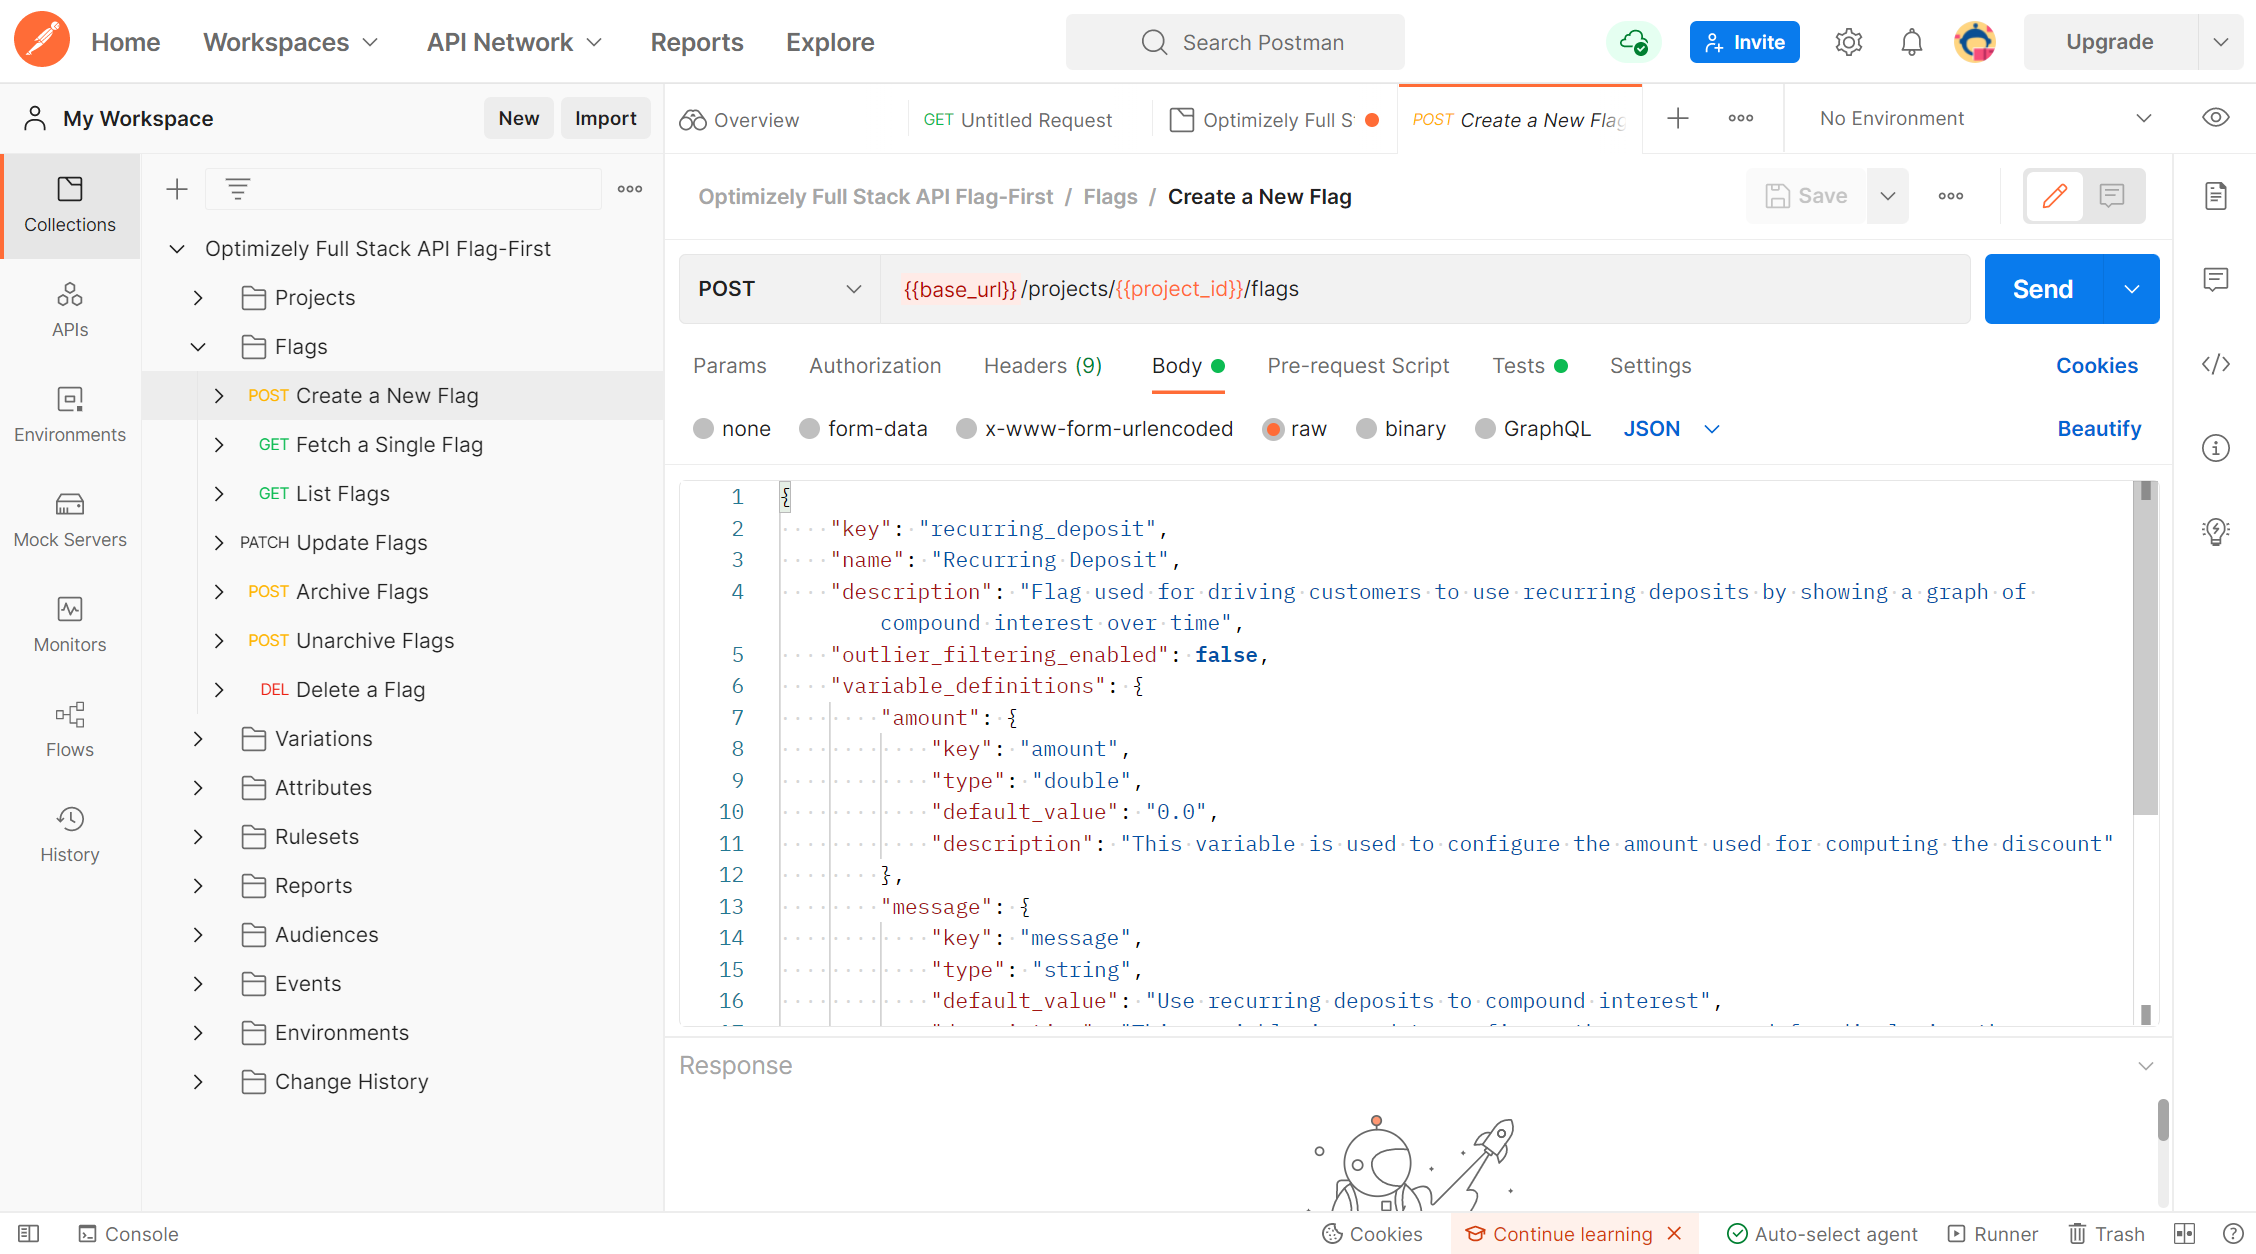
Task: Open the Mock Servers sidebar panel
Action: point(70,520)
